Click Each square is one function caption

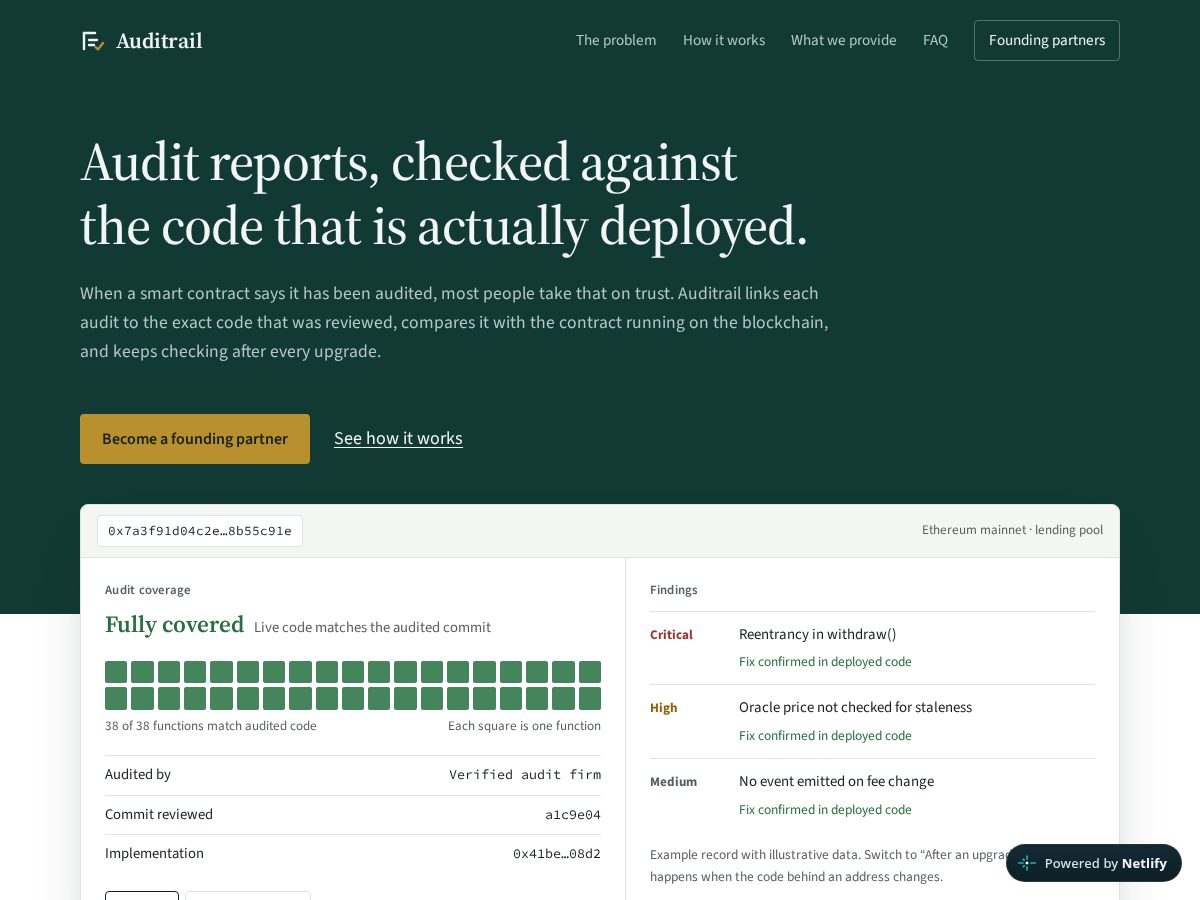pyautogui.click(x=524, y=726)
